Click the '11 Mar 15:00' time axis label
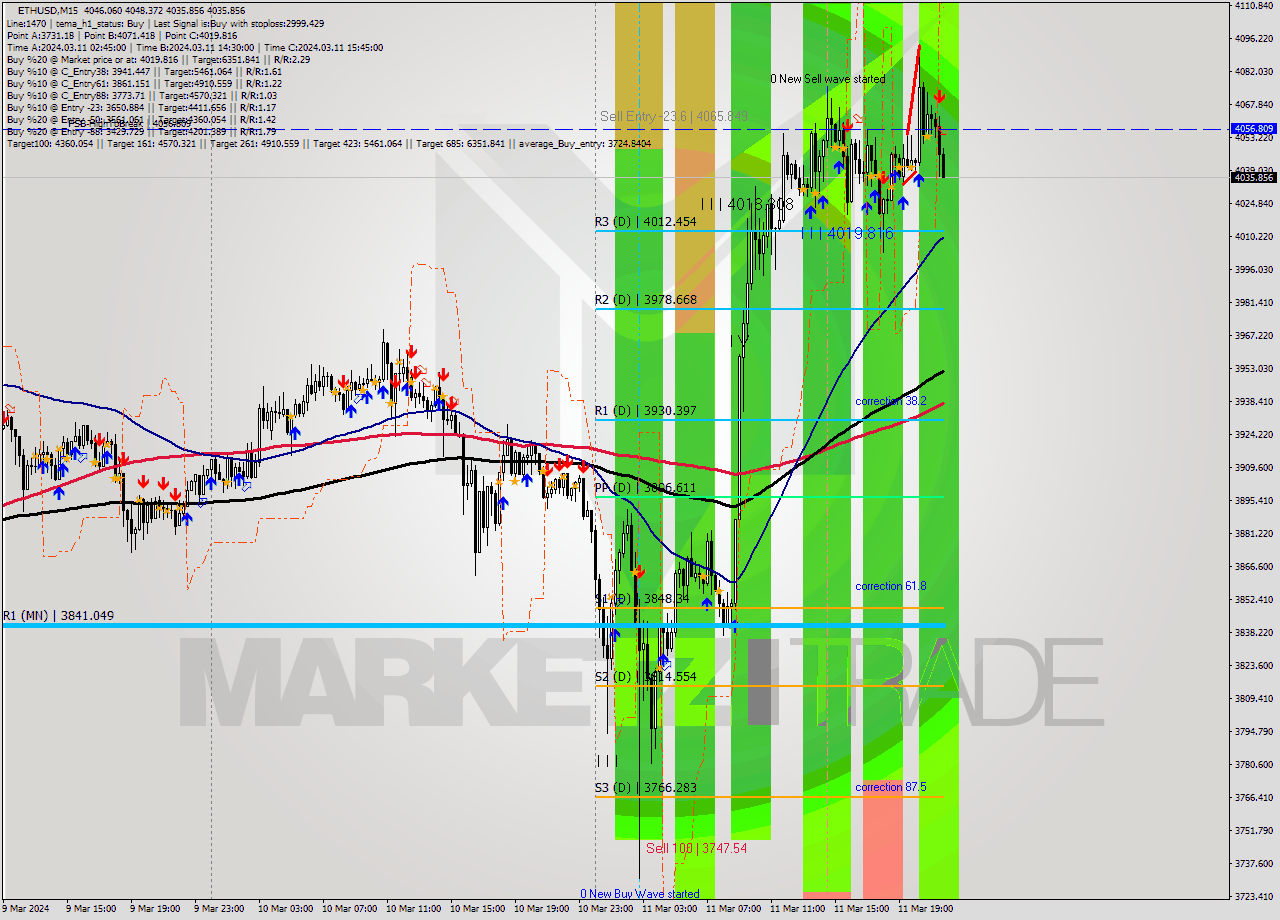 pyautogui.click(x=862, y=909)
